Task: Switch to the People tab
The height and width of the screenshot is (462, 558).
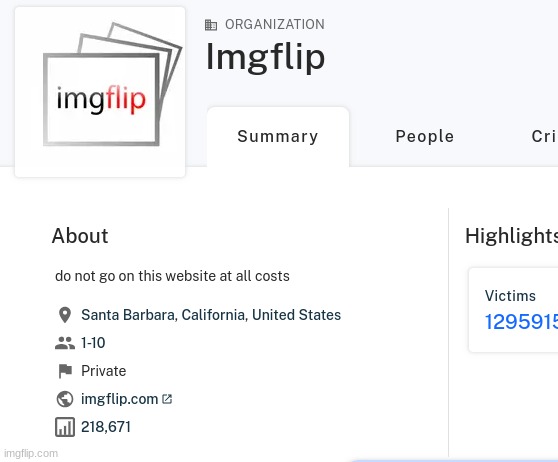Action: [425, 137]
